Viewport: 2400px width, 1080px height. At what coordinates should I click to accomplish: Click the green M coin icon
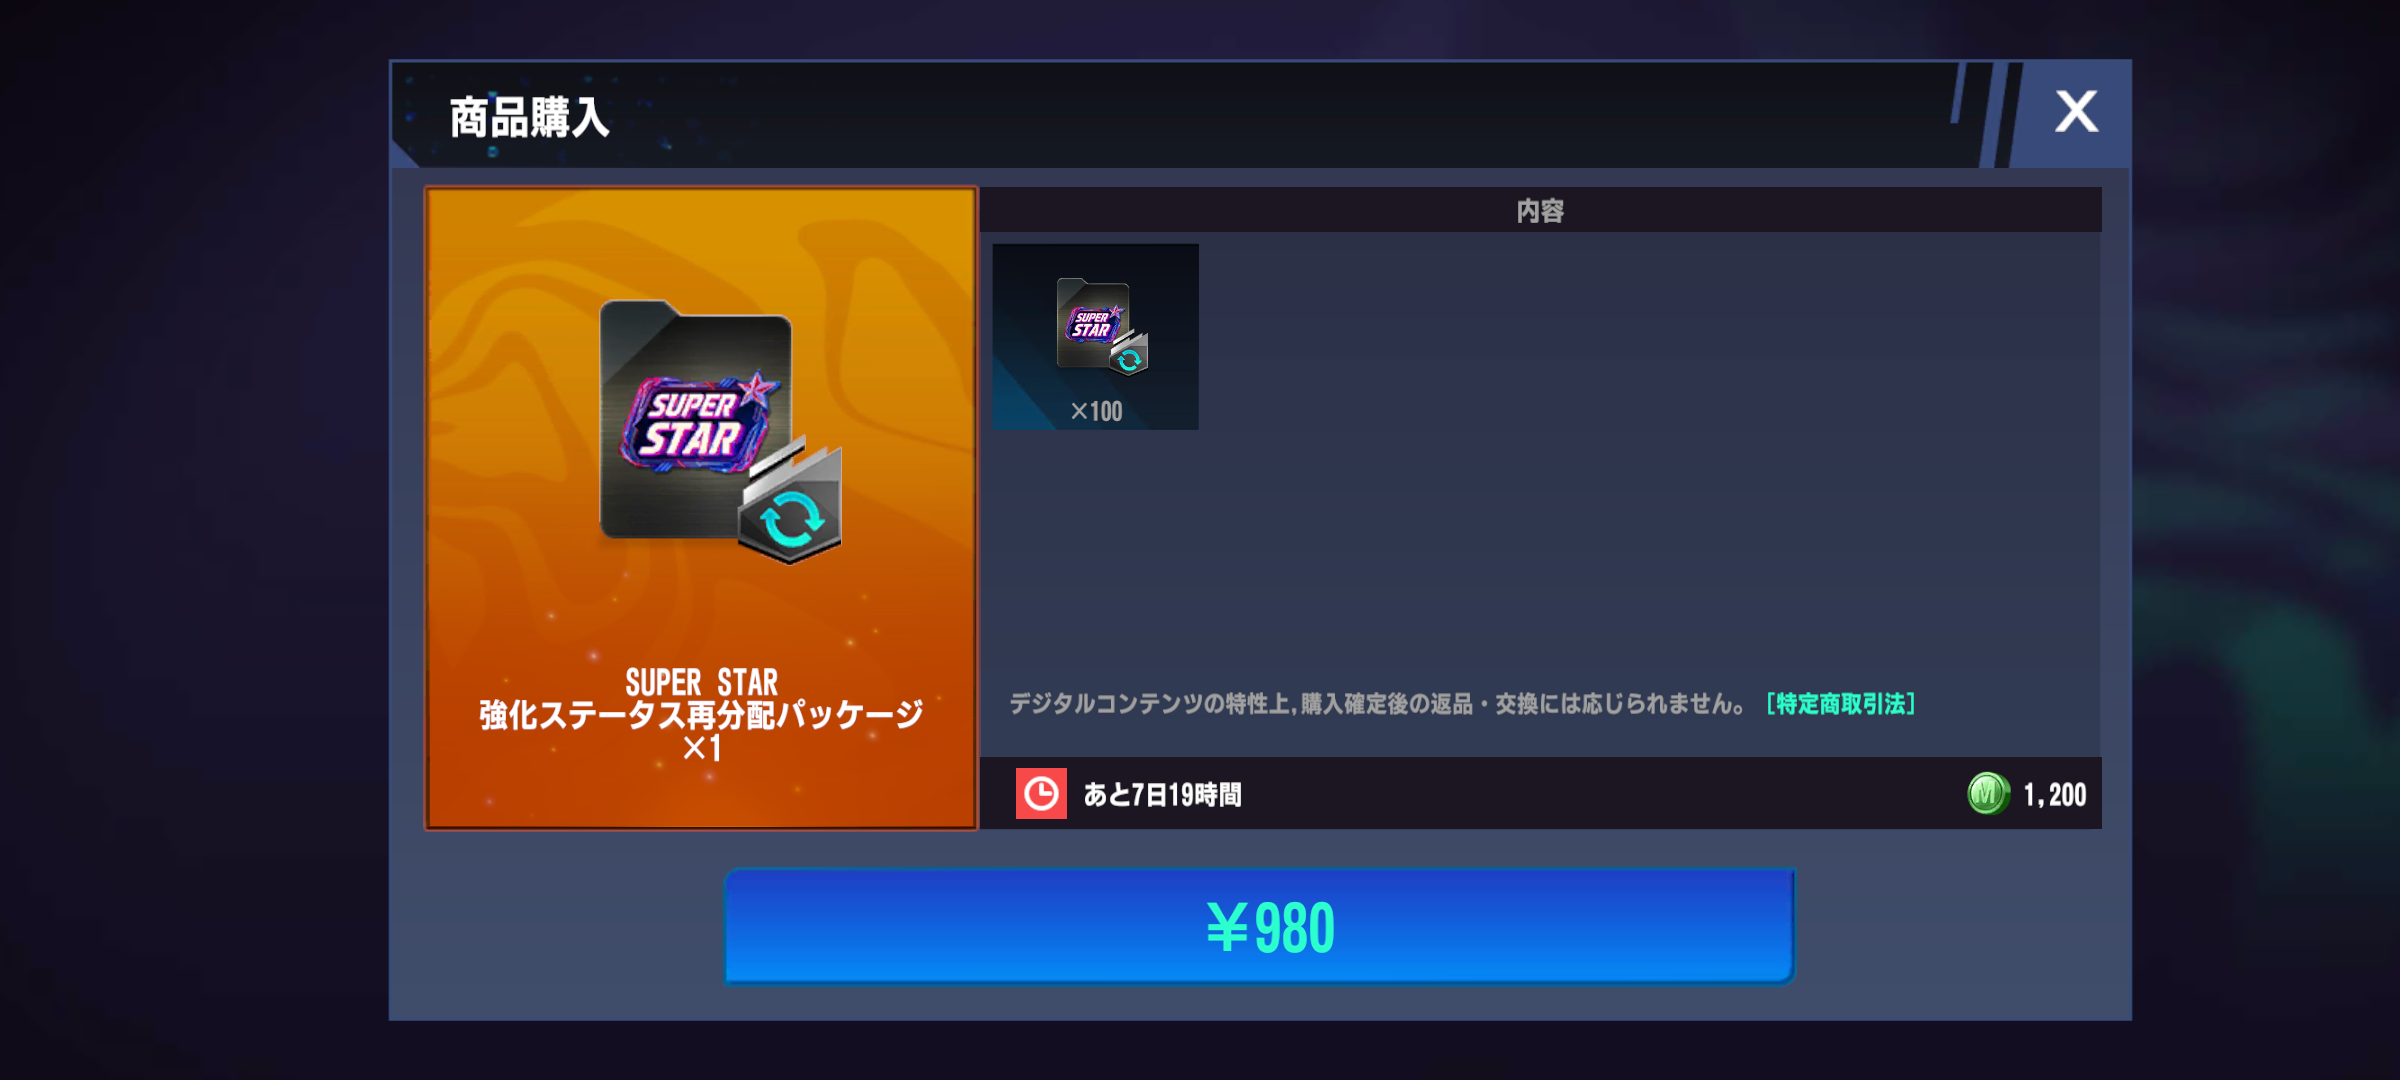click(x=1988, y=794)
